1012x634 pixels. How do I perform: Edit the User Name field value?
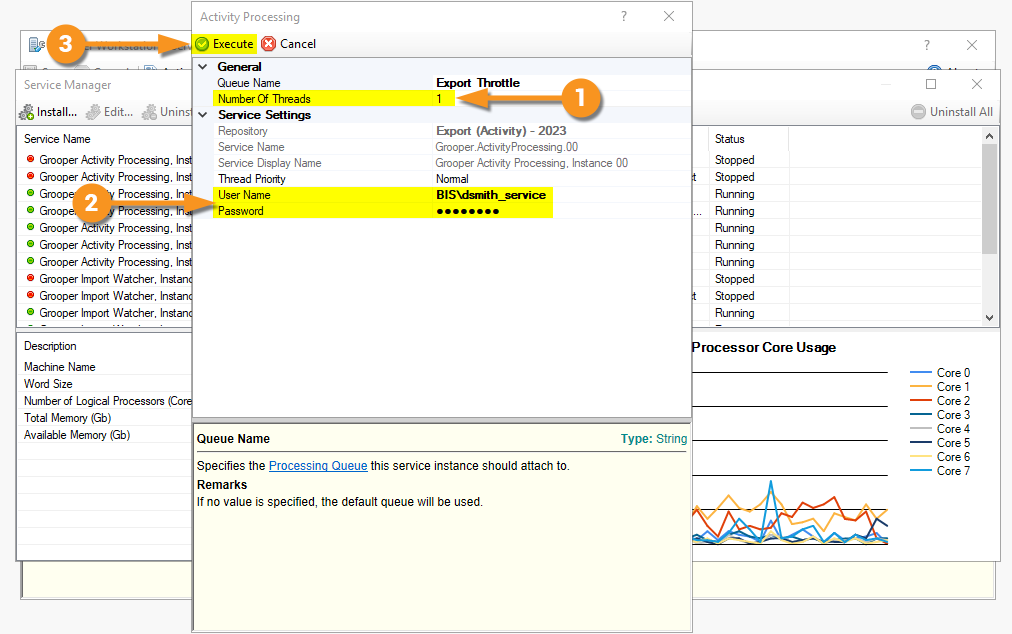pos(491,195)
